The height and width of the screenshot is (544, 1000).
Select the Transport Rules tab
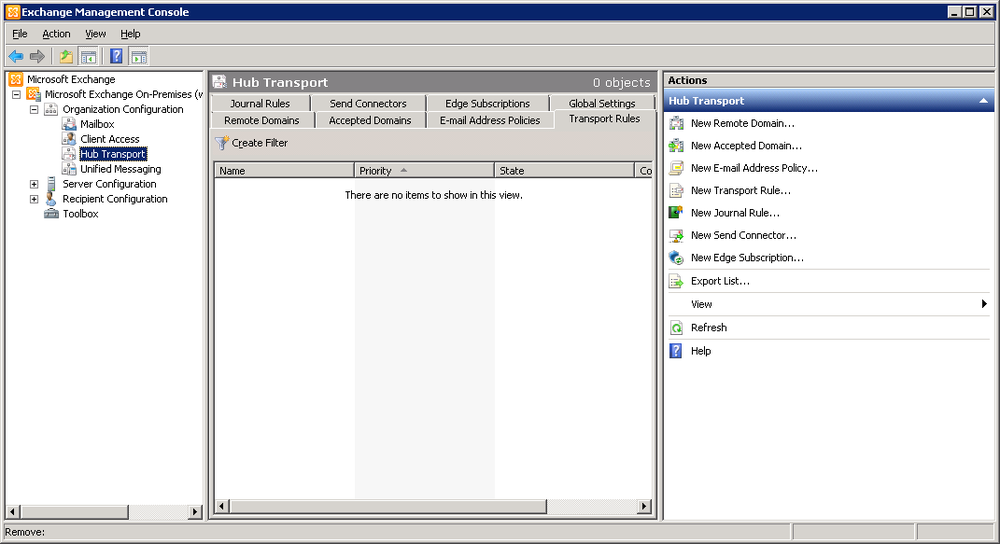click(x=605, y=119)
